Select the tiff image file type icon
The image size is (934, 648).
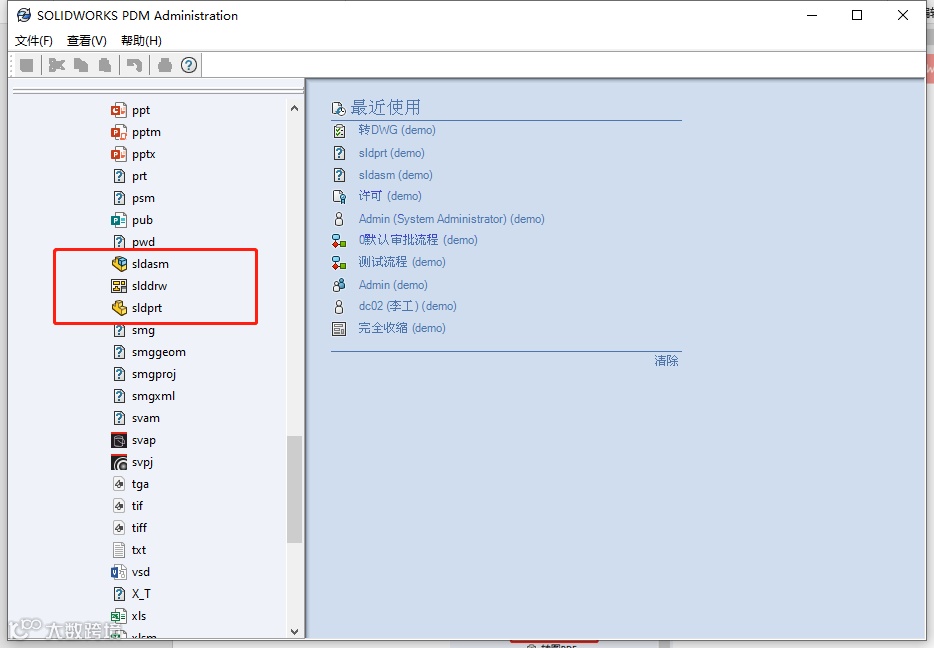pyautogui.click(x=119, y=528)
